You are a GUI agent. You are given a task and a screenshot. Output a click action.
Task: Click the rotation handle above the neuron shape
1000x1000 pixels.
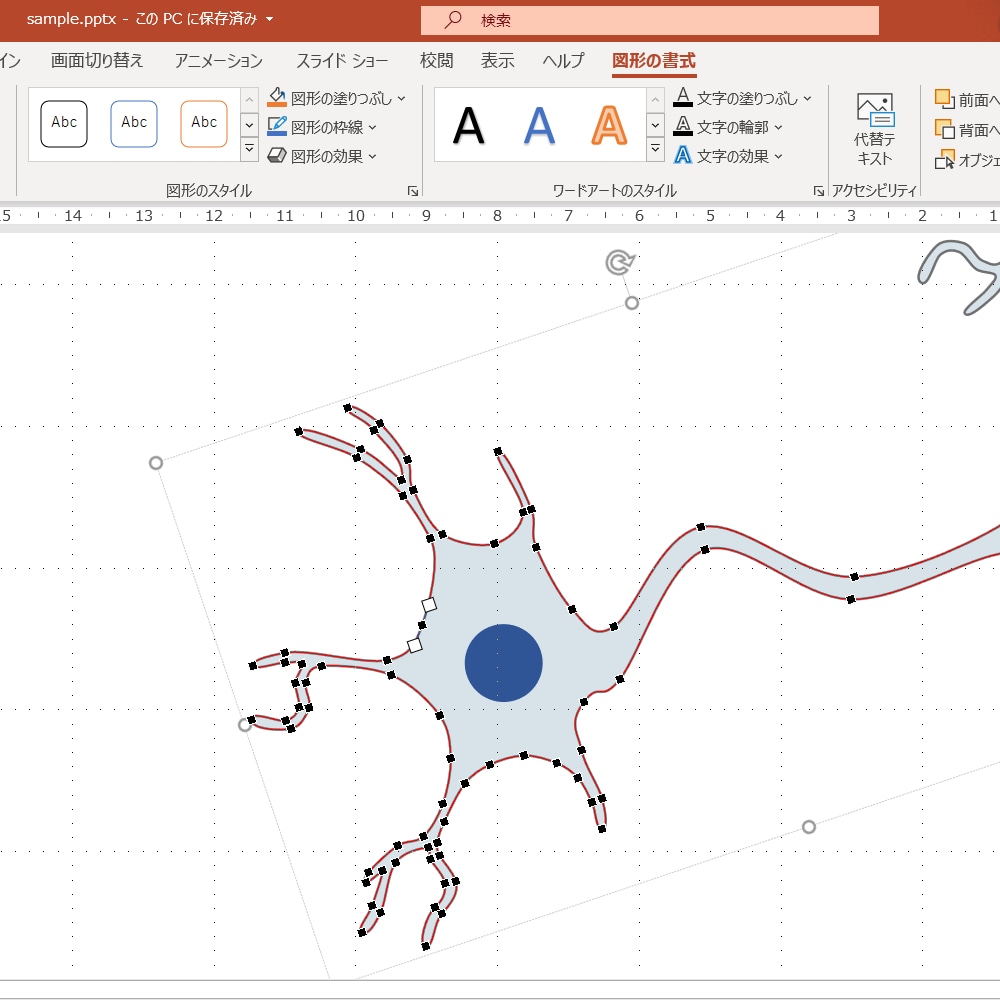(x=620, y=262)
